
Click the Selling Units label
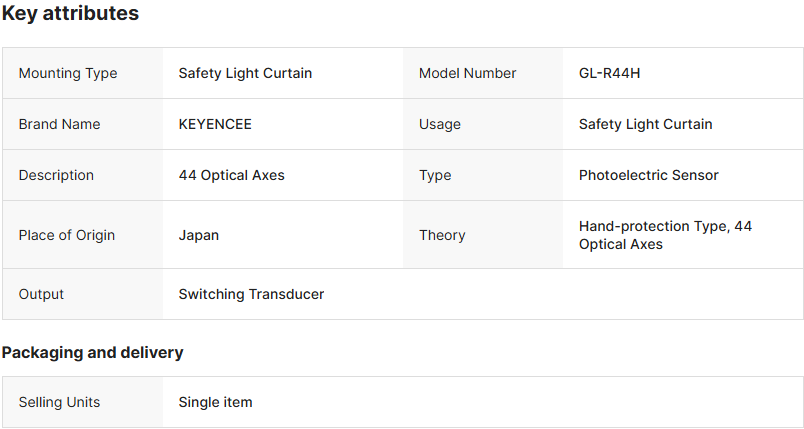pyautogui.click(x=59, y=402)
